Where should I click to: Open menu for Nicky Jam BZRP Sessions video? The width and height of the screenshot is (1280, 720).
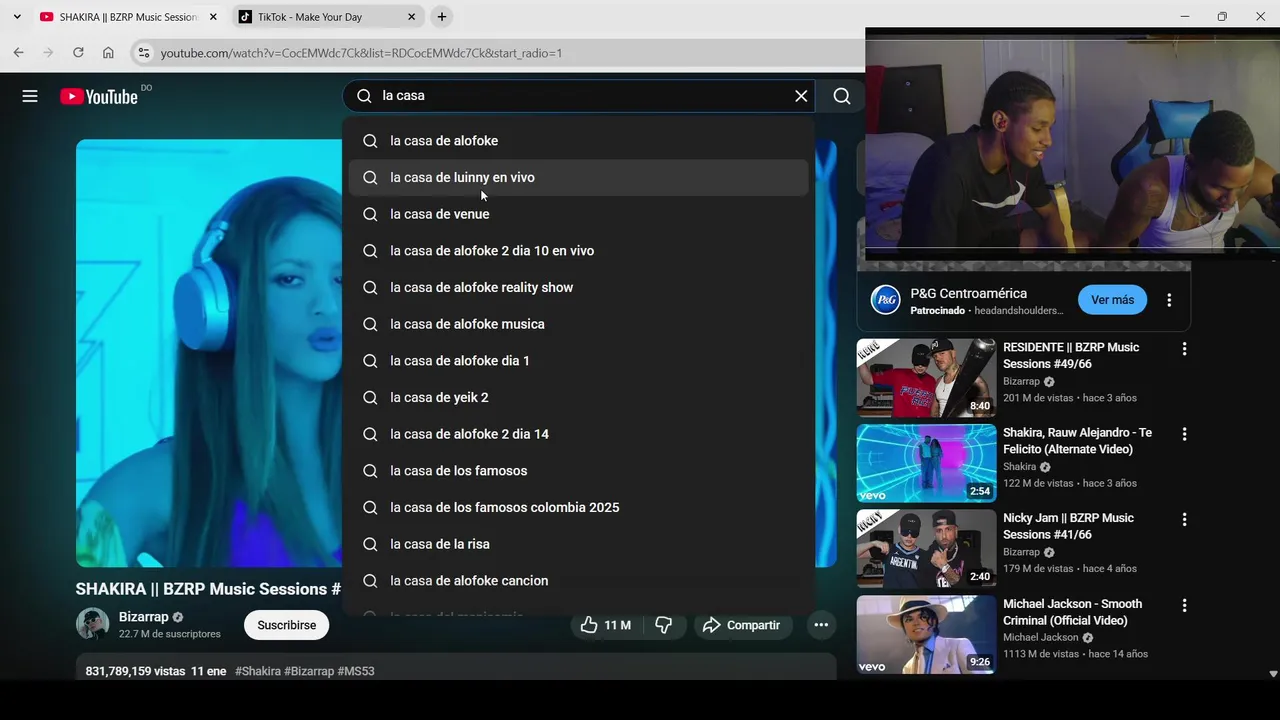(1184, 520)
